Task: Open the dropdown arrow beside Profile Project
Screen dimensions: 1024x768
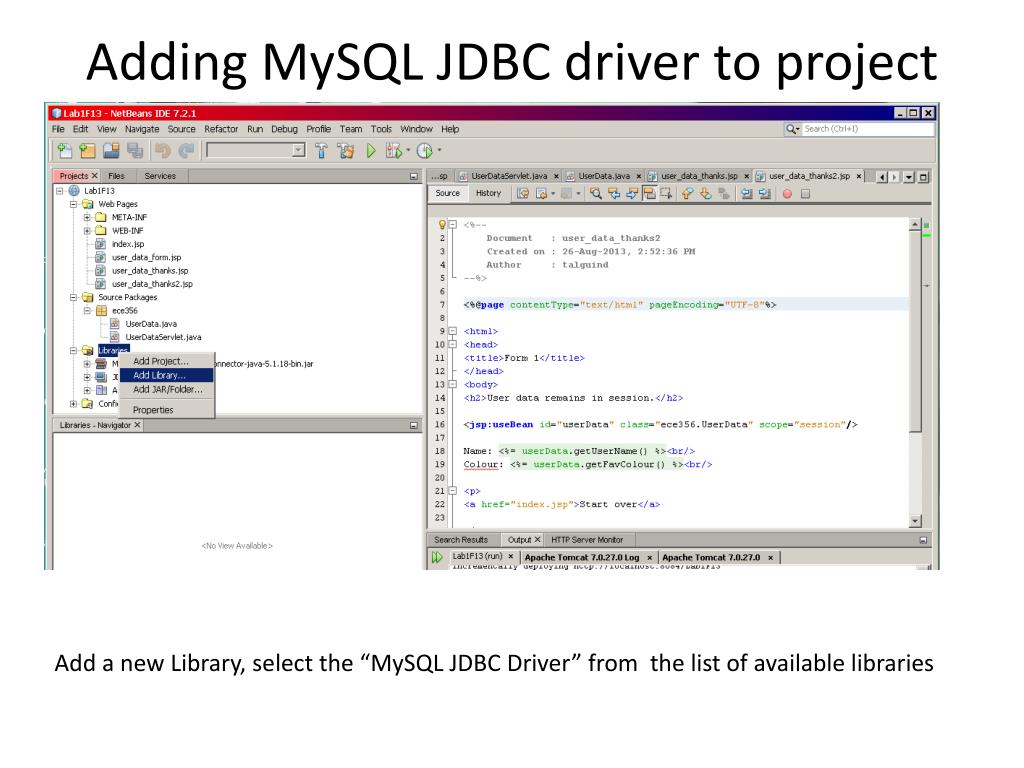Action: point(440,150)
